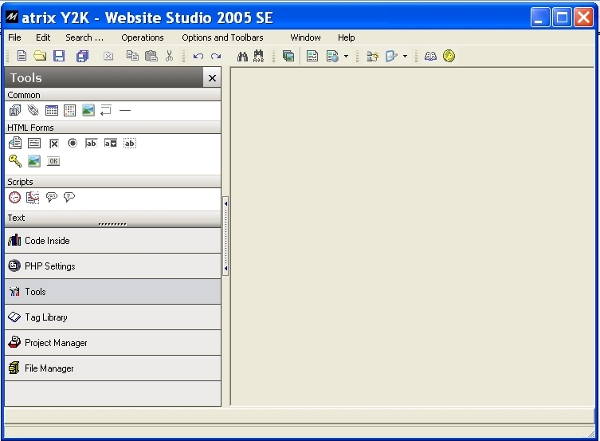Open the Tag Library panel

(113, 317)
